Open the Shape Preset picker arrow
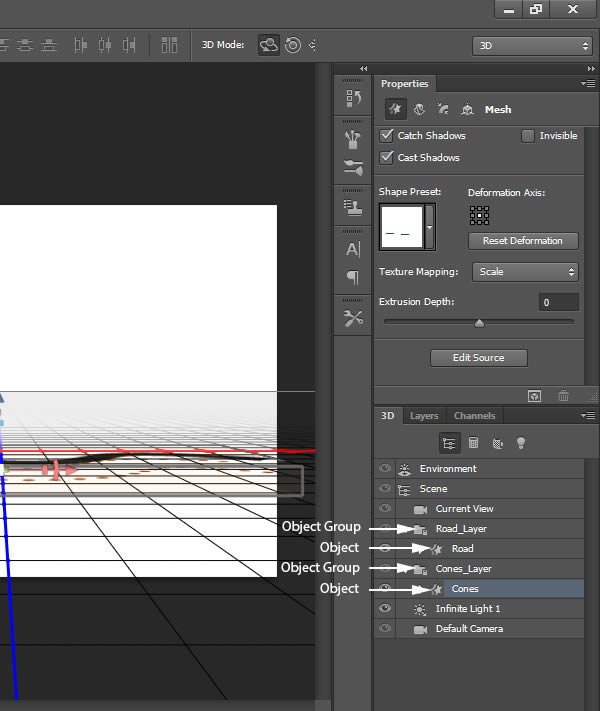The image size is (600, 711). [x=429, y=227]
